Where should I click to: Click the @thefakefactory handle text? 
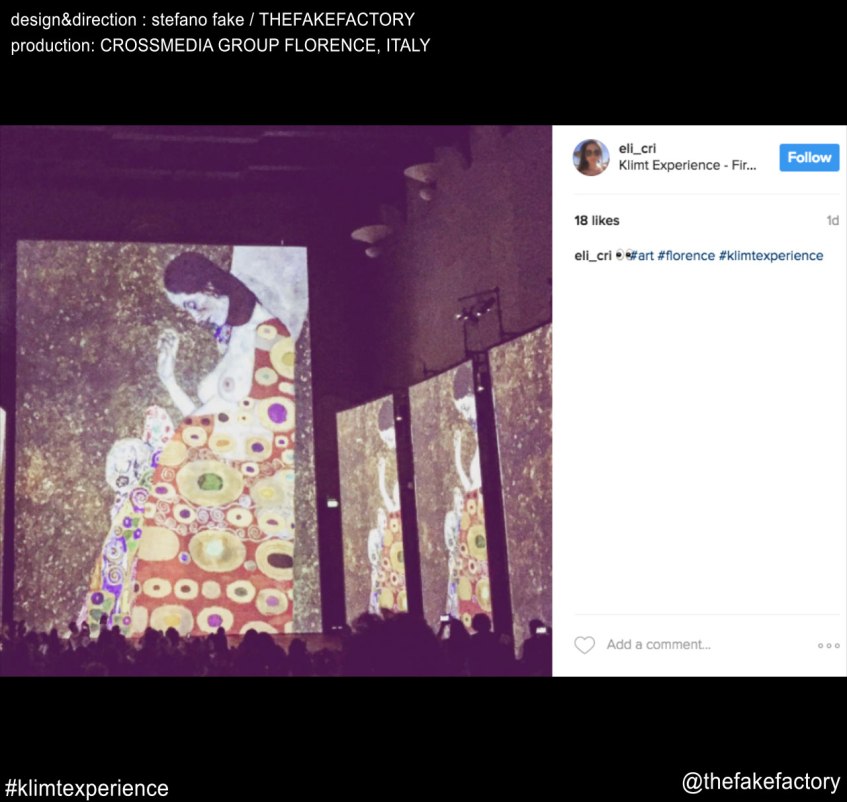click(x=761, y=782)
